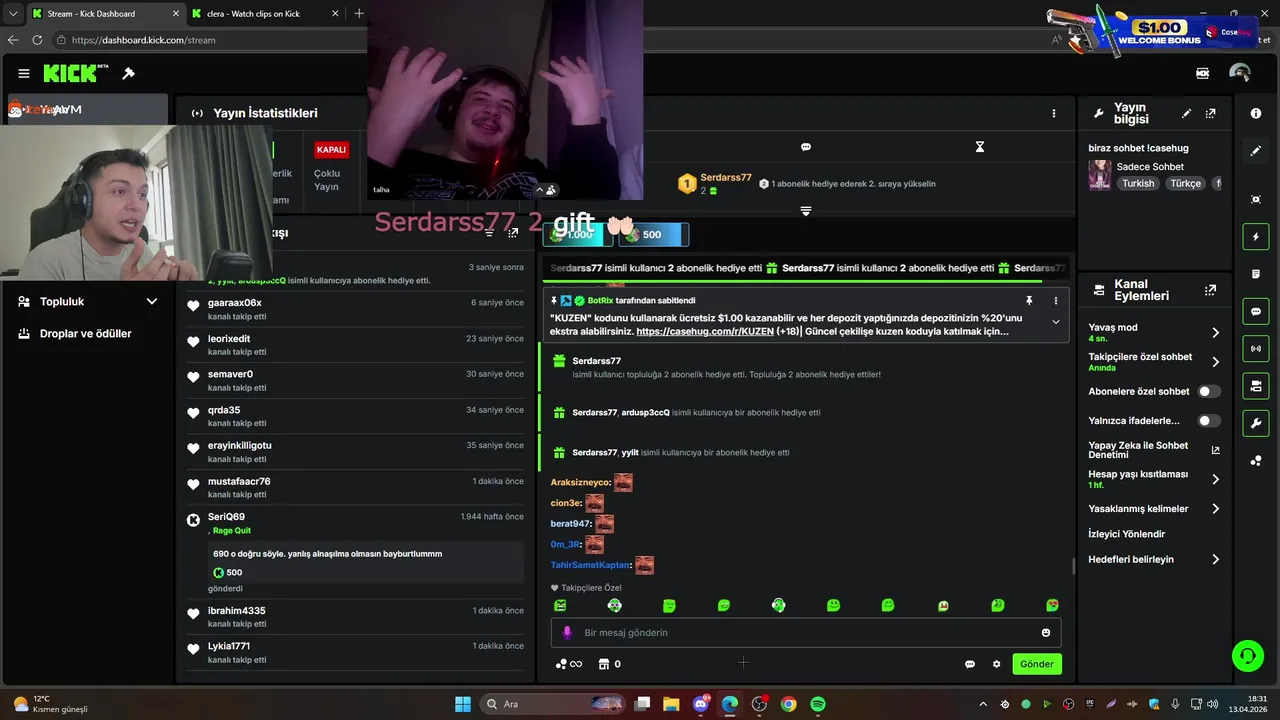This screenshot has height=720, width=1280.
Task: Expand the pinned message chevron
Action: (1055, 322)
